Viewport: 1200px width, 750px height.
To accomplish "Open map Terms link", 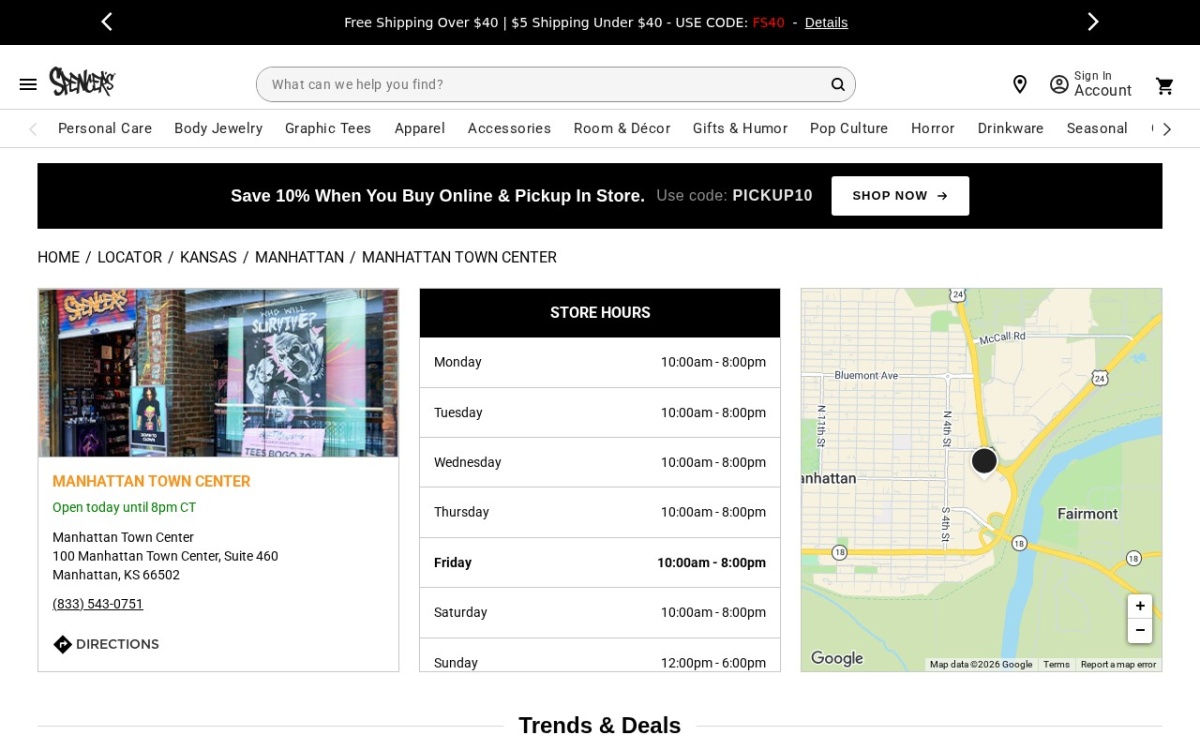I will (x=1056, y=664).
